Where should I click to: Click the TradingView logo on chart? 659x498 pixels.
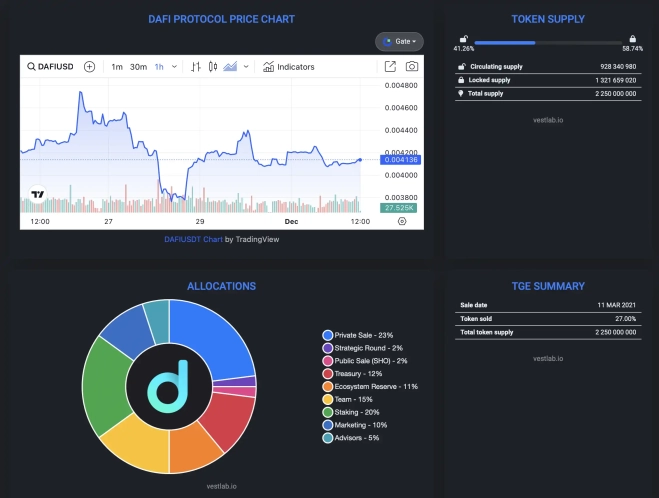pos(38,195)
